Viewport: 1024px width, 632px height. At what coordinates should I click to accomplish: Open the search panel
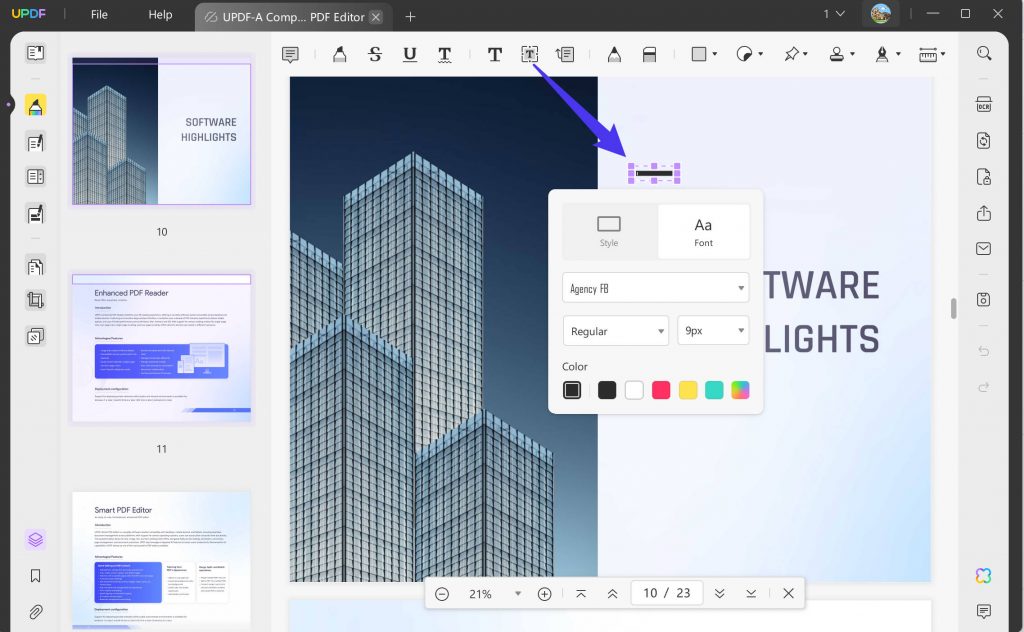pos(983,53)
